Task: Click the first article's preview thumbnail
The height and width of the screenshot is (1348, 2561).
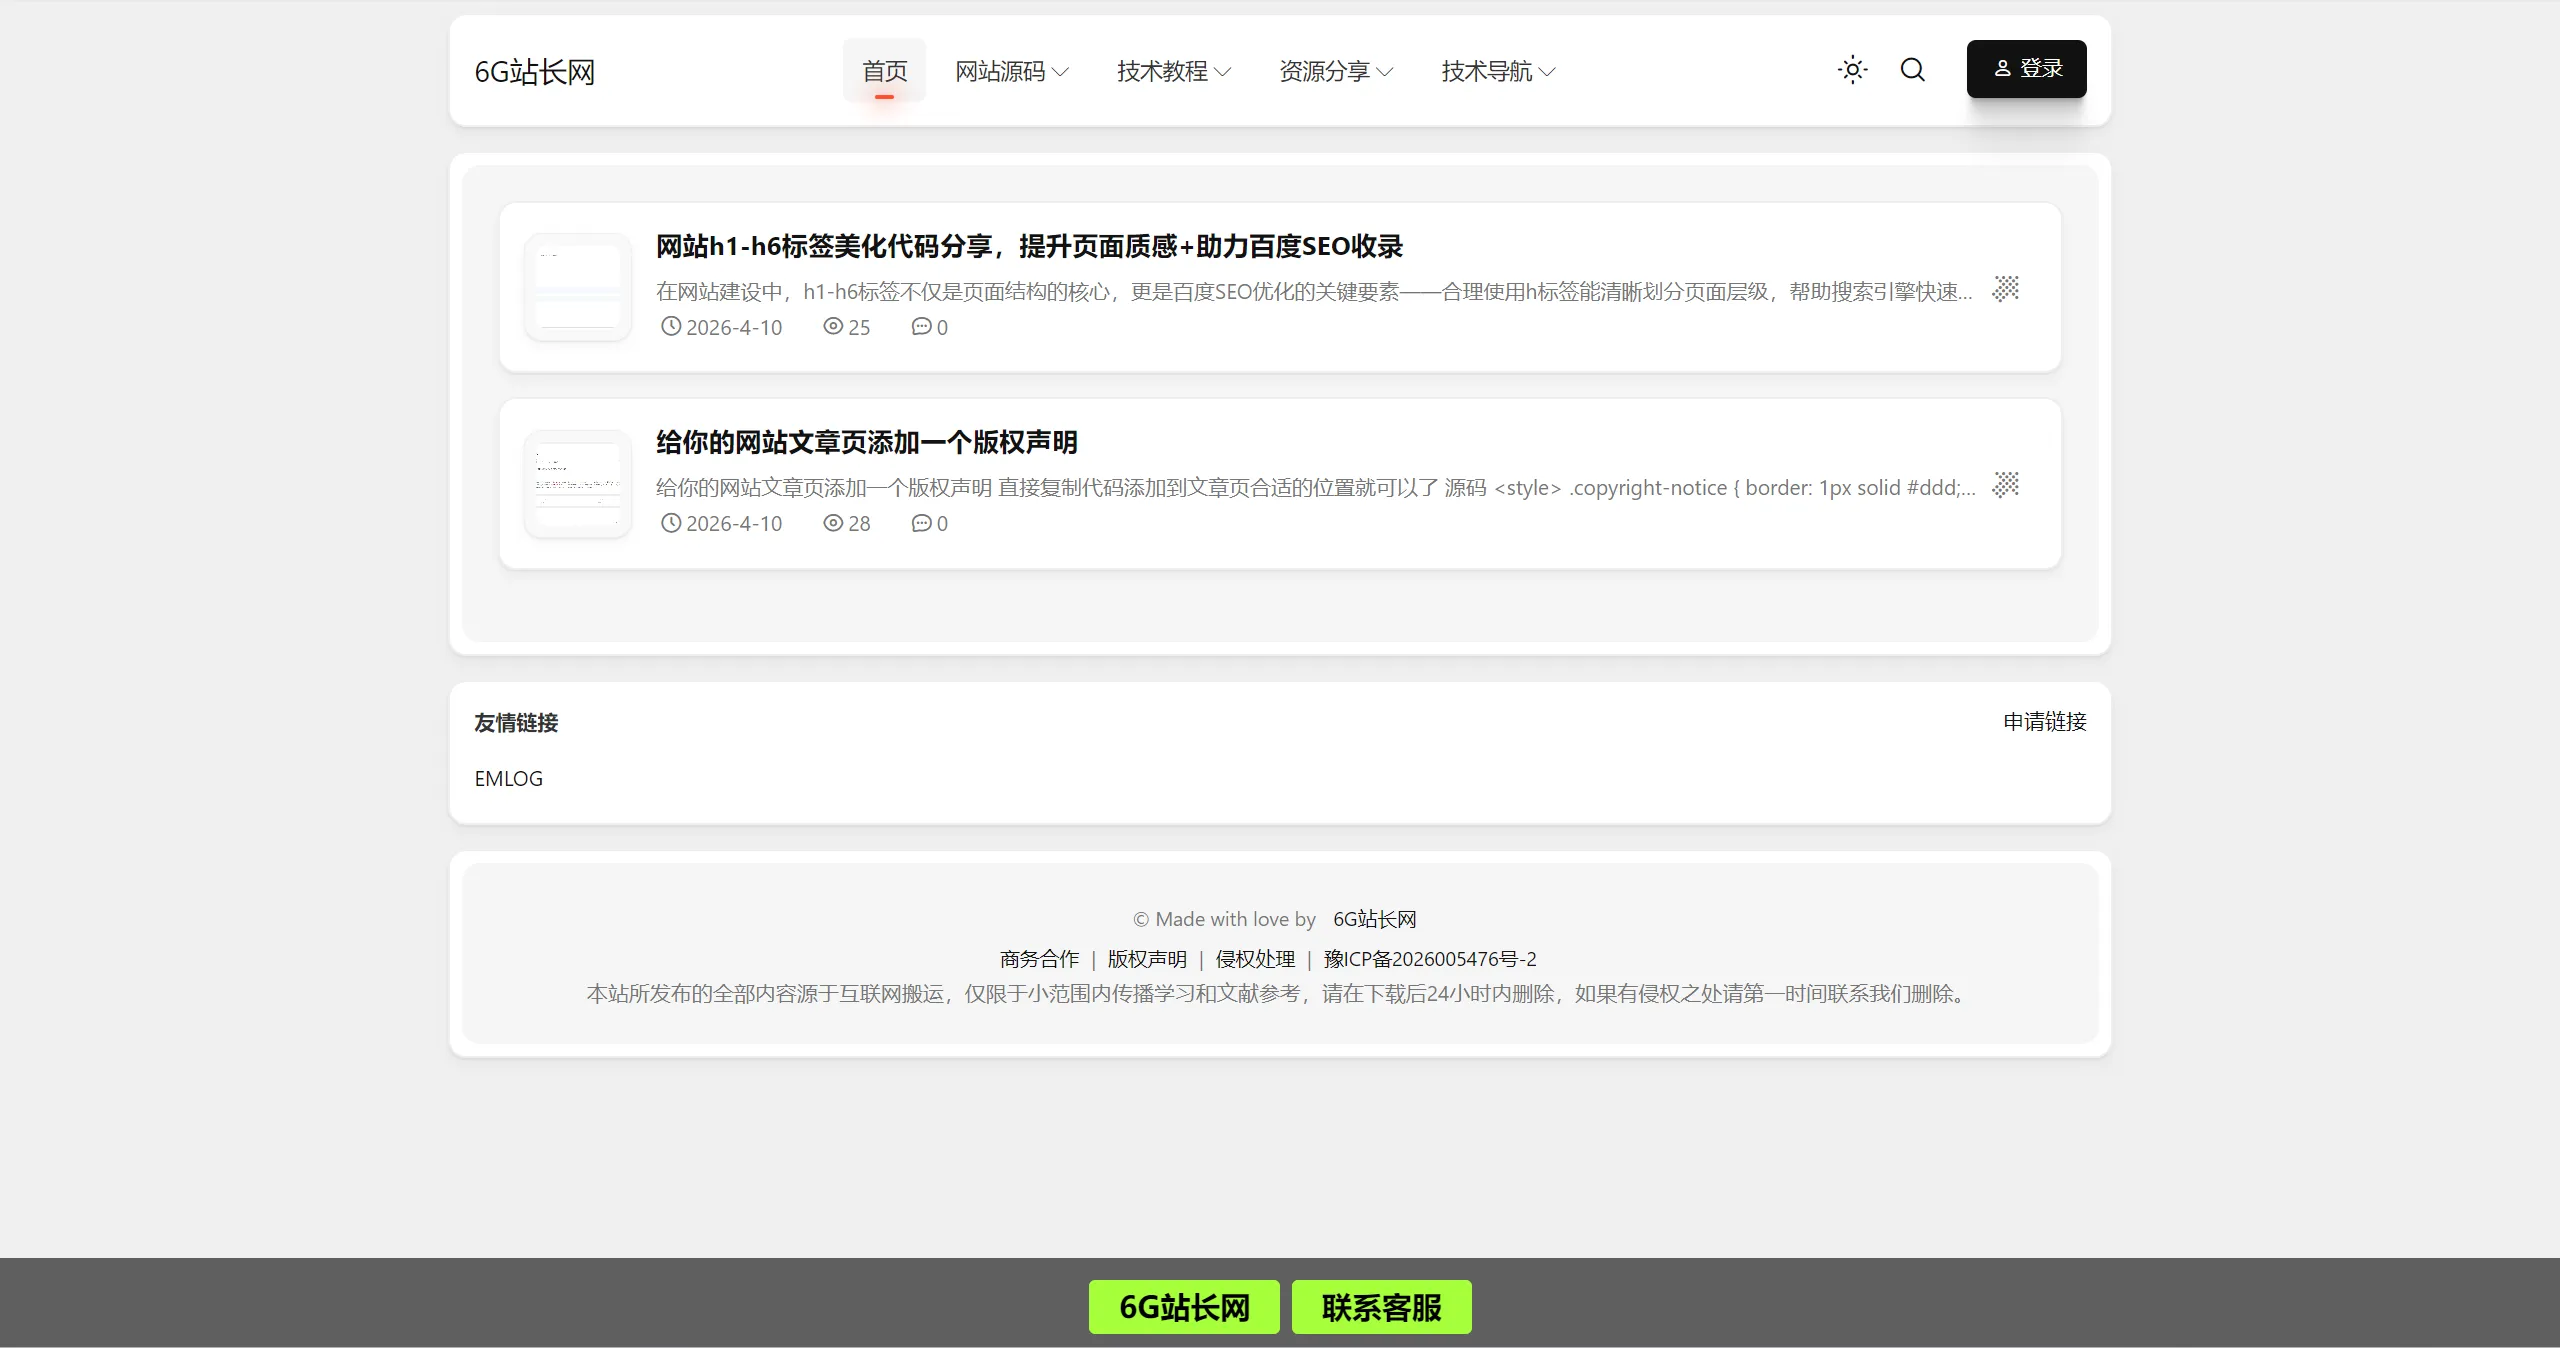Action: coord(576,288)
